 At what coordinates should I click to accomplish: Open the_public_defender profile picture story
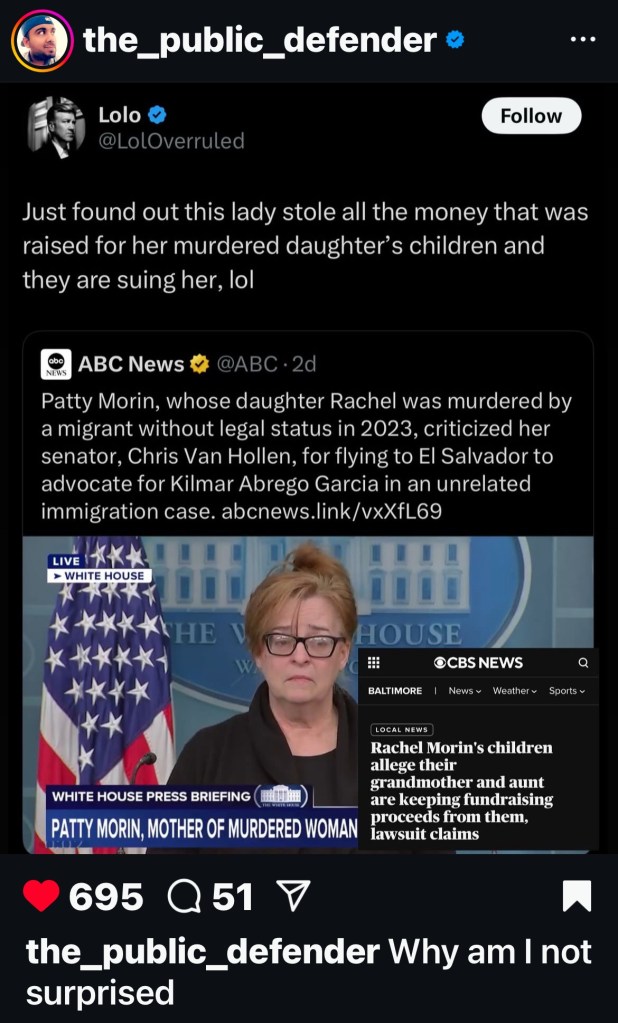point(42,41)
